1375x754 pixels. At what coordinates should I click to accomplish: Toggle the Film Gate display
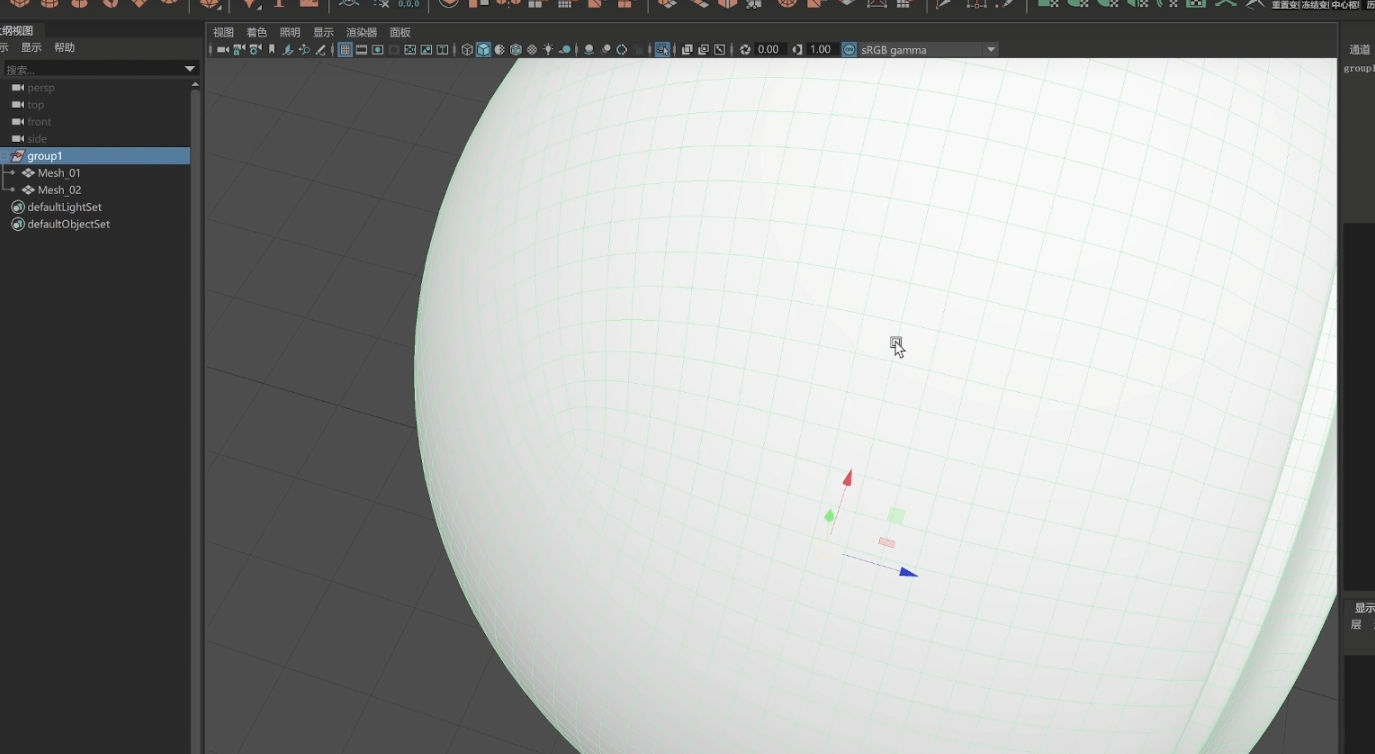[x=361, y=49]
